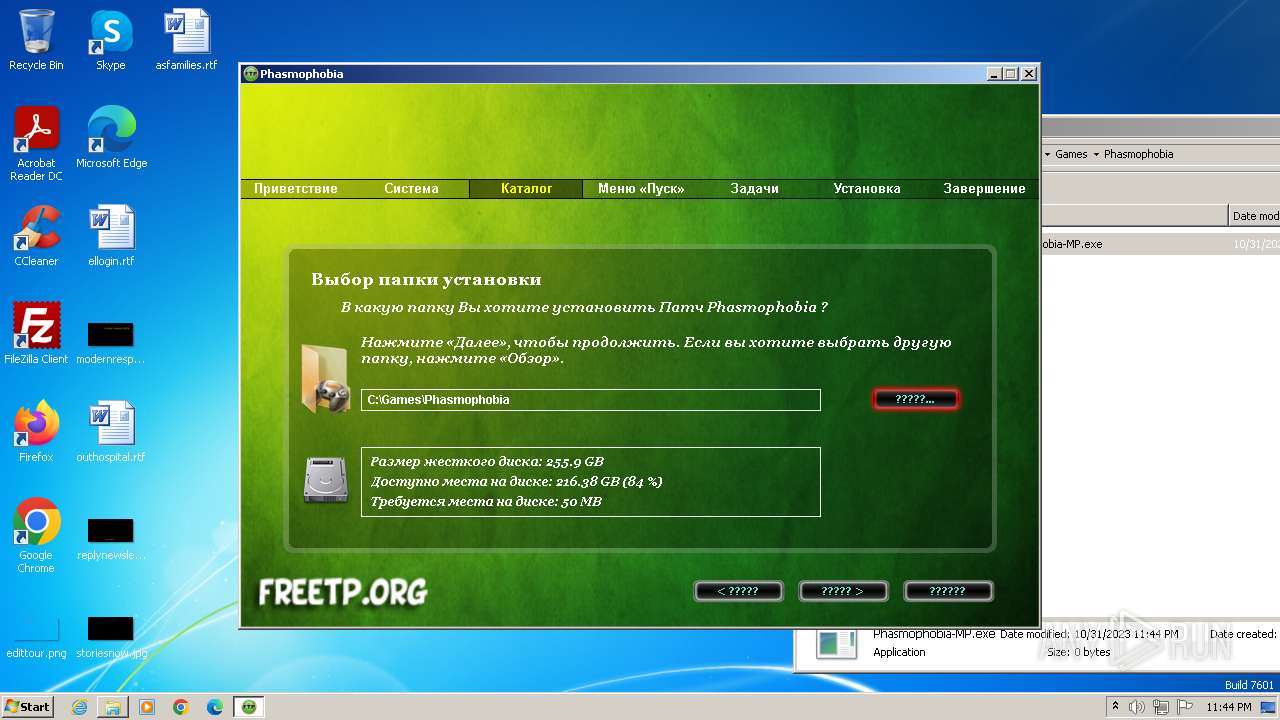Launch FileZilla Client shortcut
Image resolution: width=1280 pixels, height=720 pixels.
[x=36, y=334]
